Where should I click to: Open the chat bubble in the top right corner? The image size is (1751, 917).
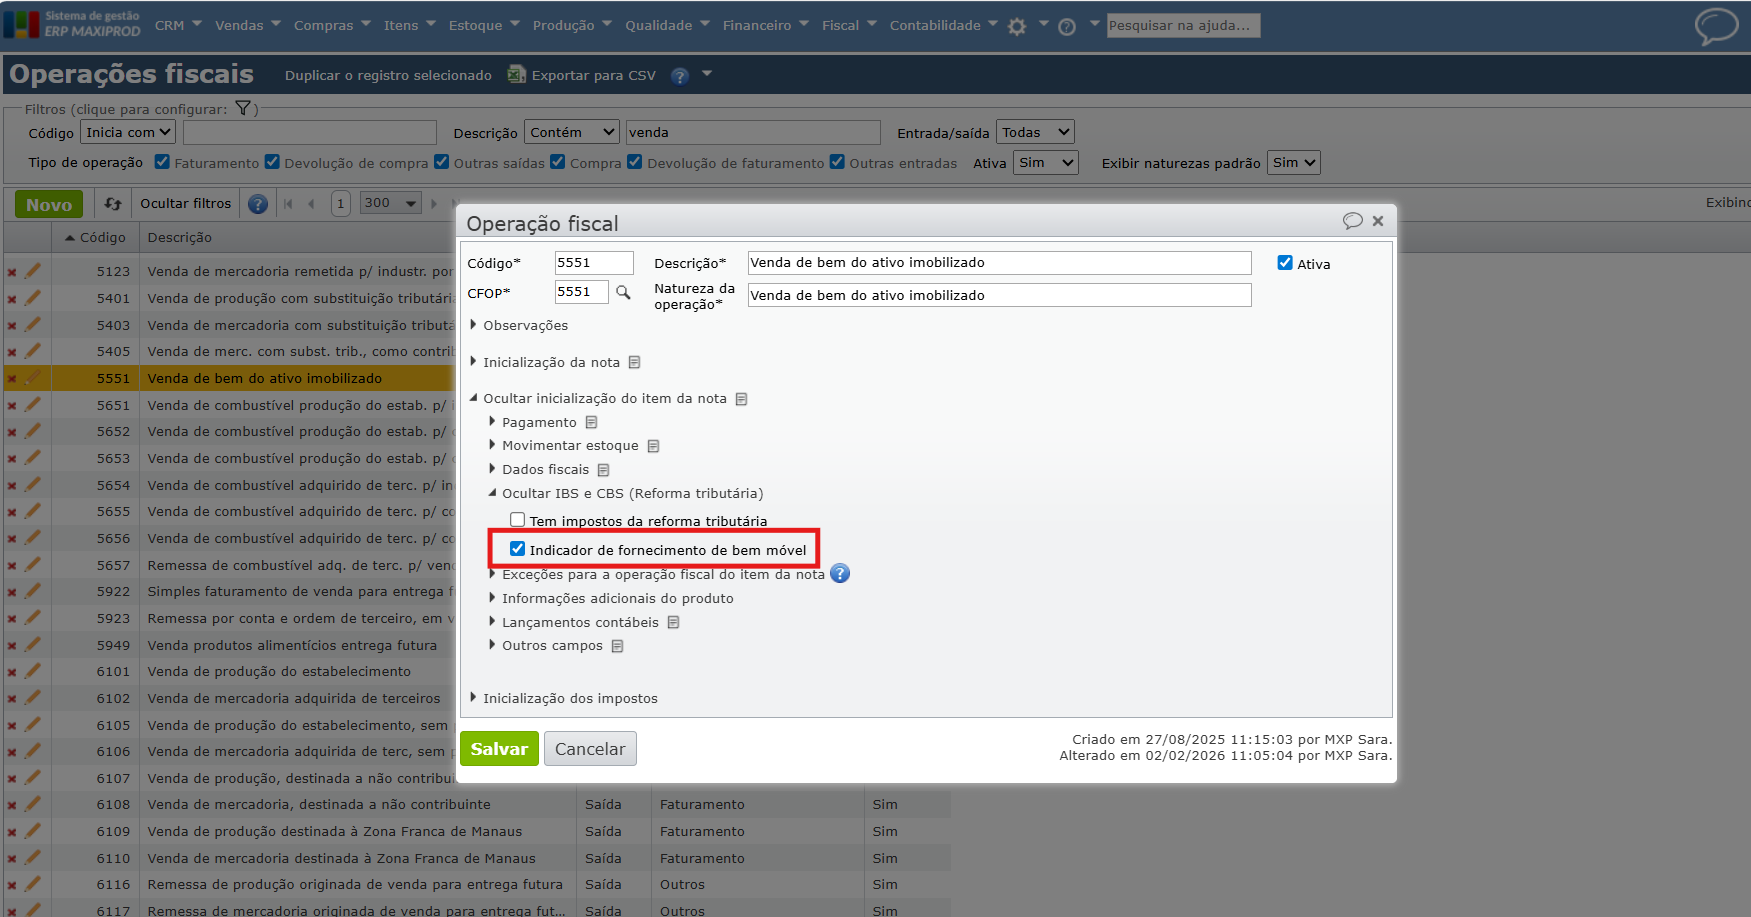click(x=1716, y=26)
